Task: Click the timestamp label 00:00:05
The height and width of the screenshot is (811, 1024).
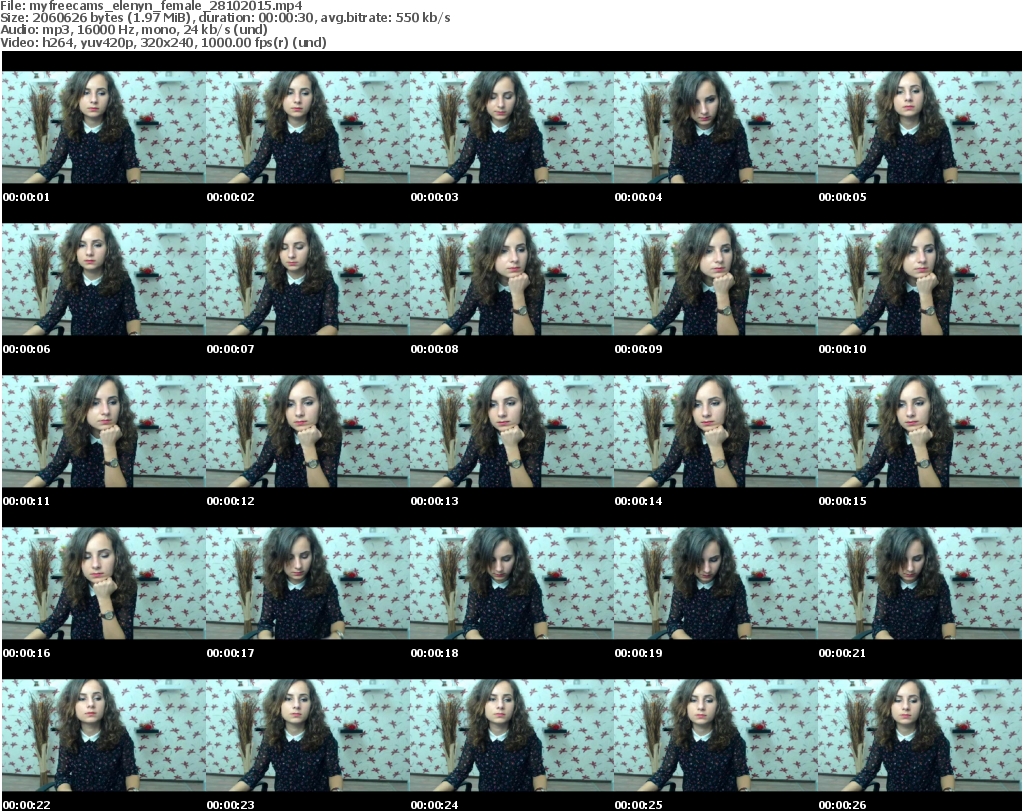Action: click(842, 197)
